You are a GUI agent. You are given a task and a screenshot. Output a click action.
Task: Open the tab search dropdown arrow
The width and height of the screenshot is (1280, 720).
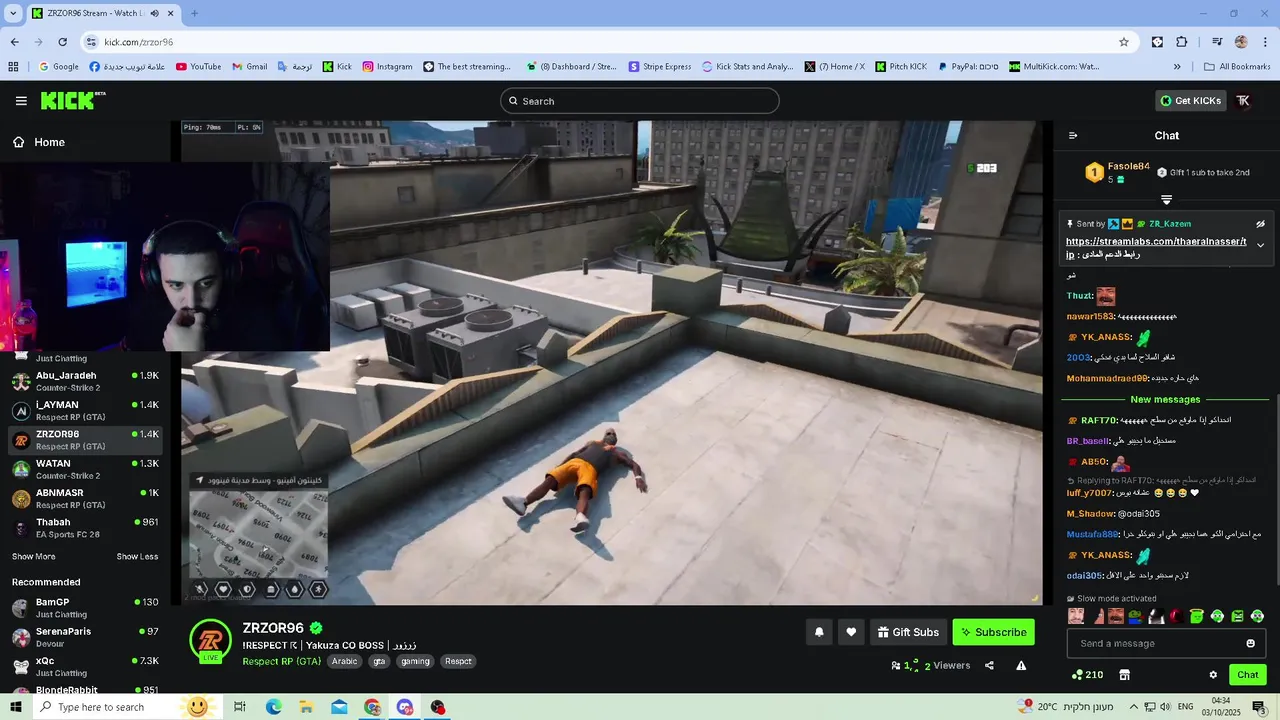coord(13,13)
